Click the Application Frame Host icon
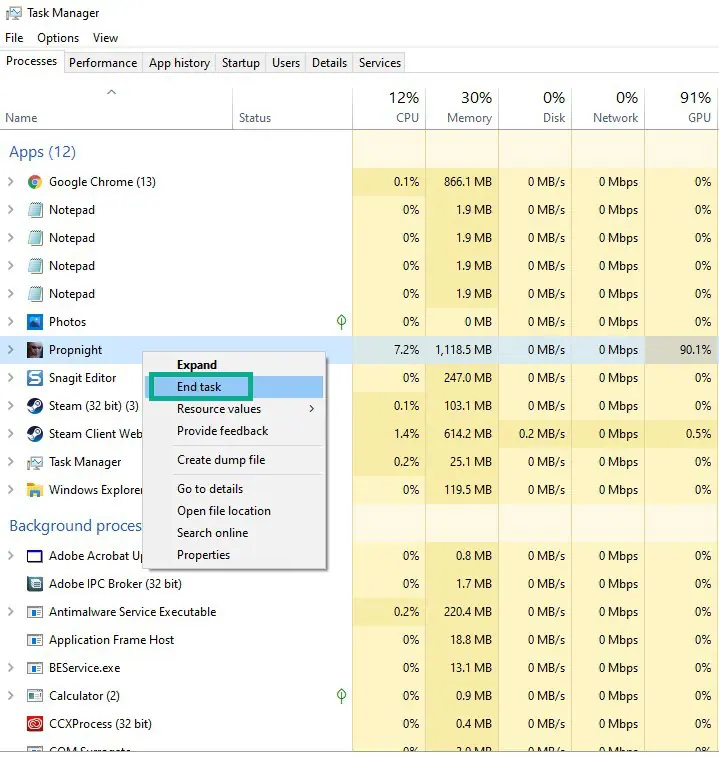The image size is (719, 757). [34, 640]
